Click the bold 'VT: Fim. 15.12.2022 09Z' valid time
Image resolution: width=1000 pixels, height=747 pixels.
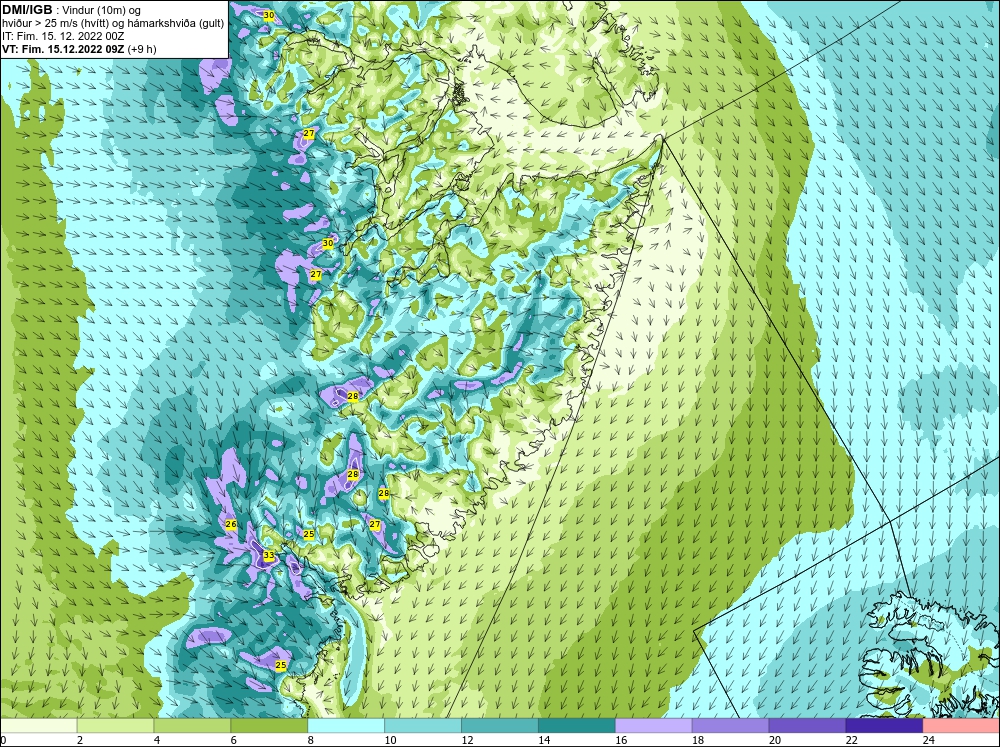tap(63, 49)
